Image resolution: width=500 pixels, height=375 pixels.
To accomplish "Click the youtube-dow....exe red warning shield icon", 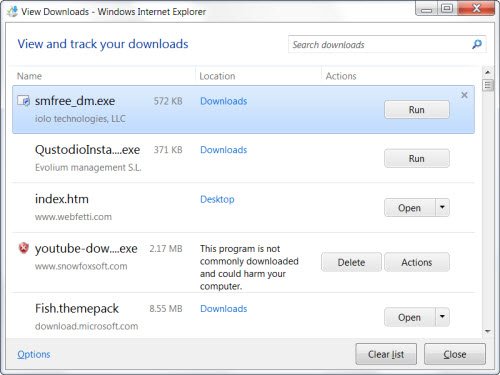I will click(x=24, y=248).
